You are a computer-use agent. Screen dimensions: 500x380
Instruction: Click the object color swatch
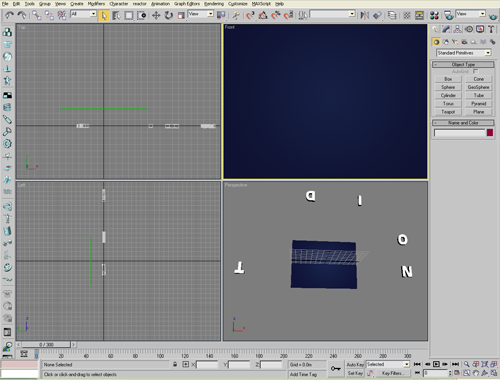point(490,133)
